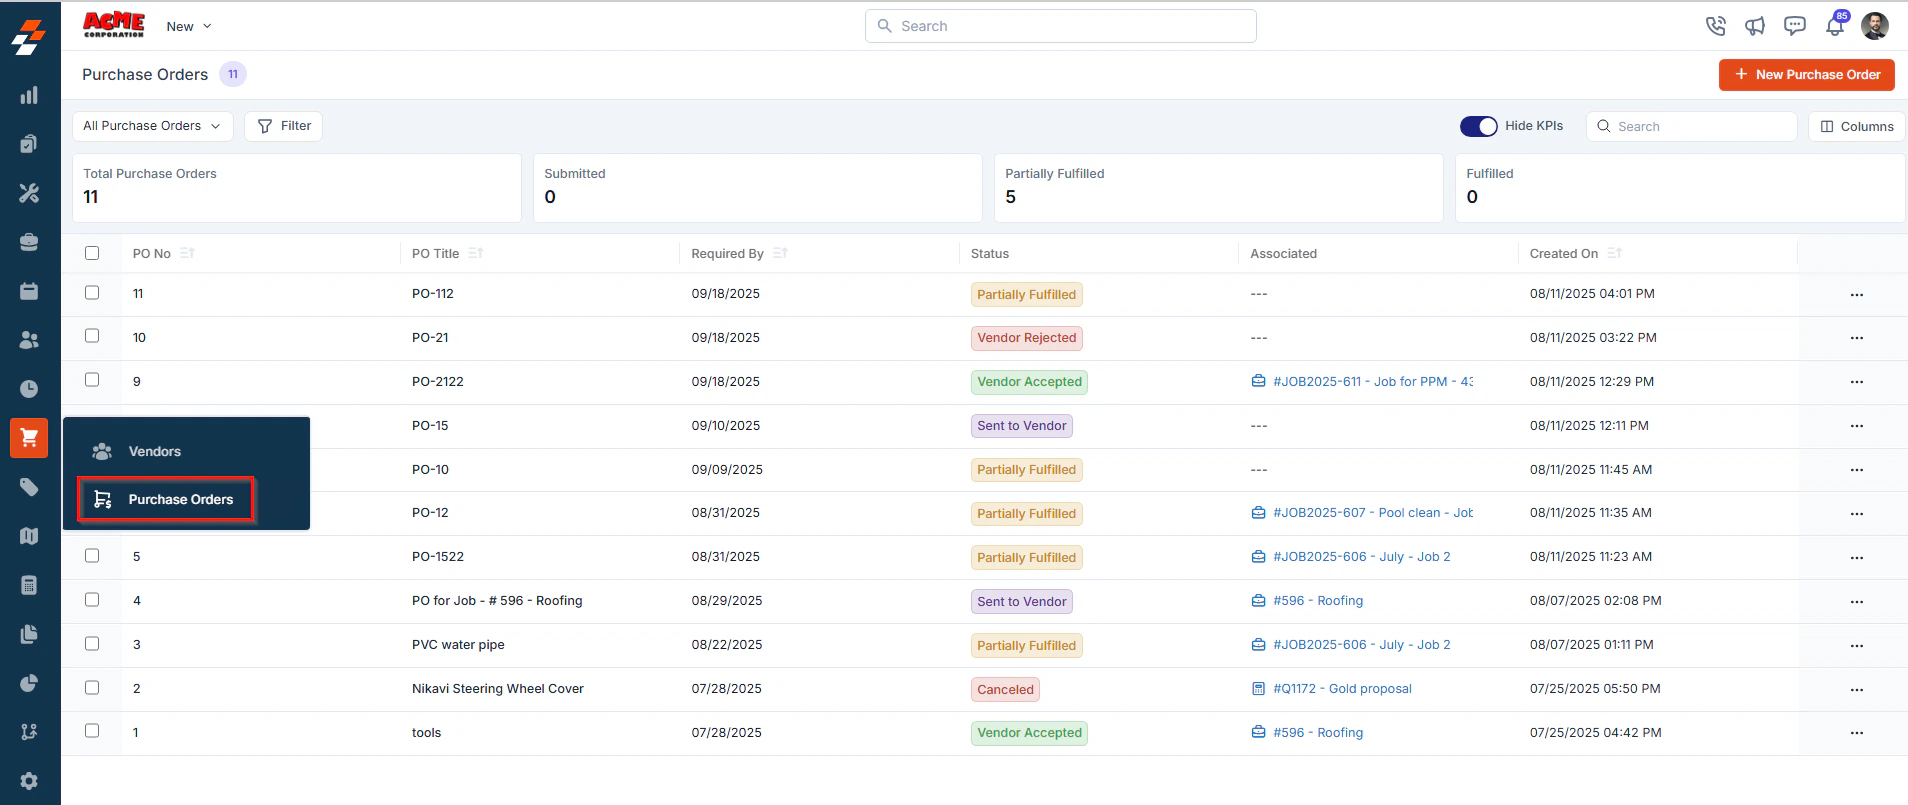Open the settings gear in sidebar
The width and height of the screenshot is (1908, 805).
(29, 781)
